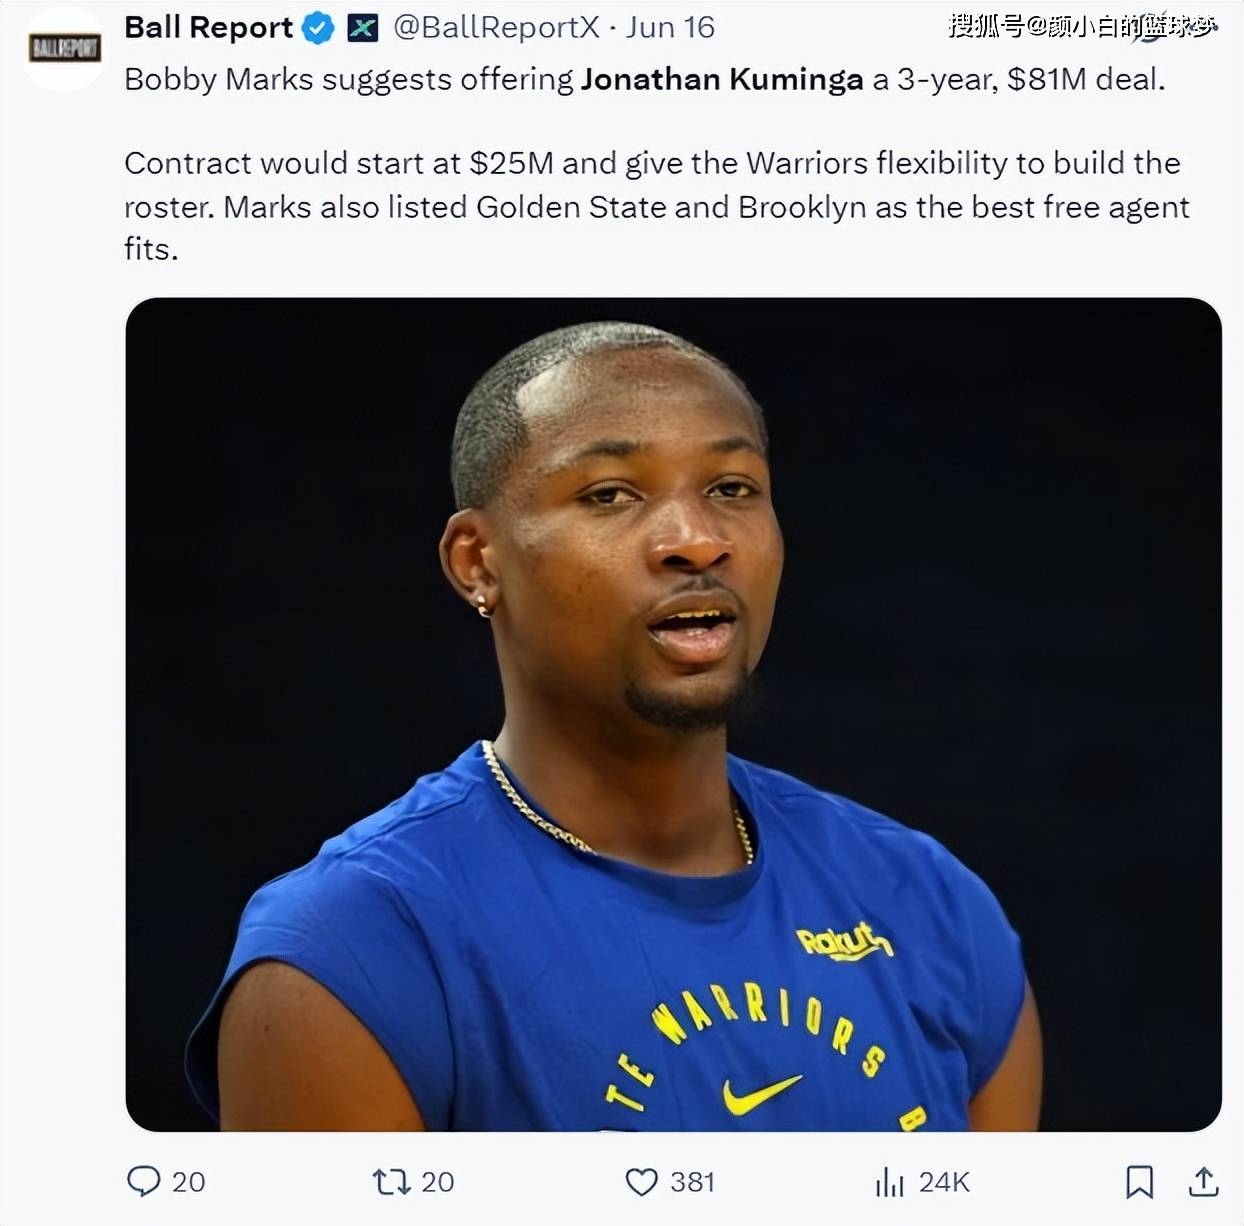Open the Ball Report display name
The image size is (1244, 1226).
coord(208,28)
